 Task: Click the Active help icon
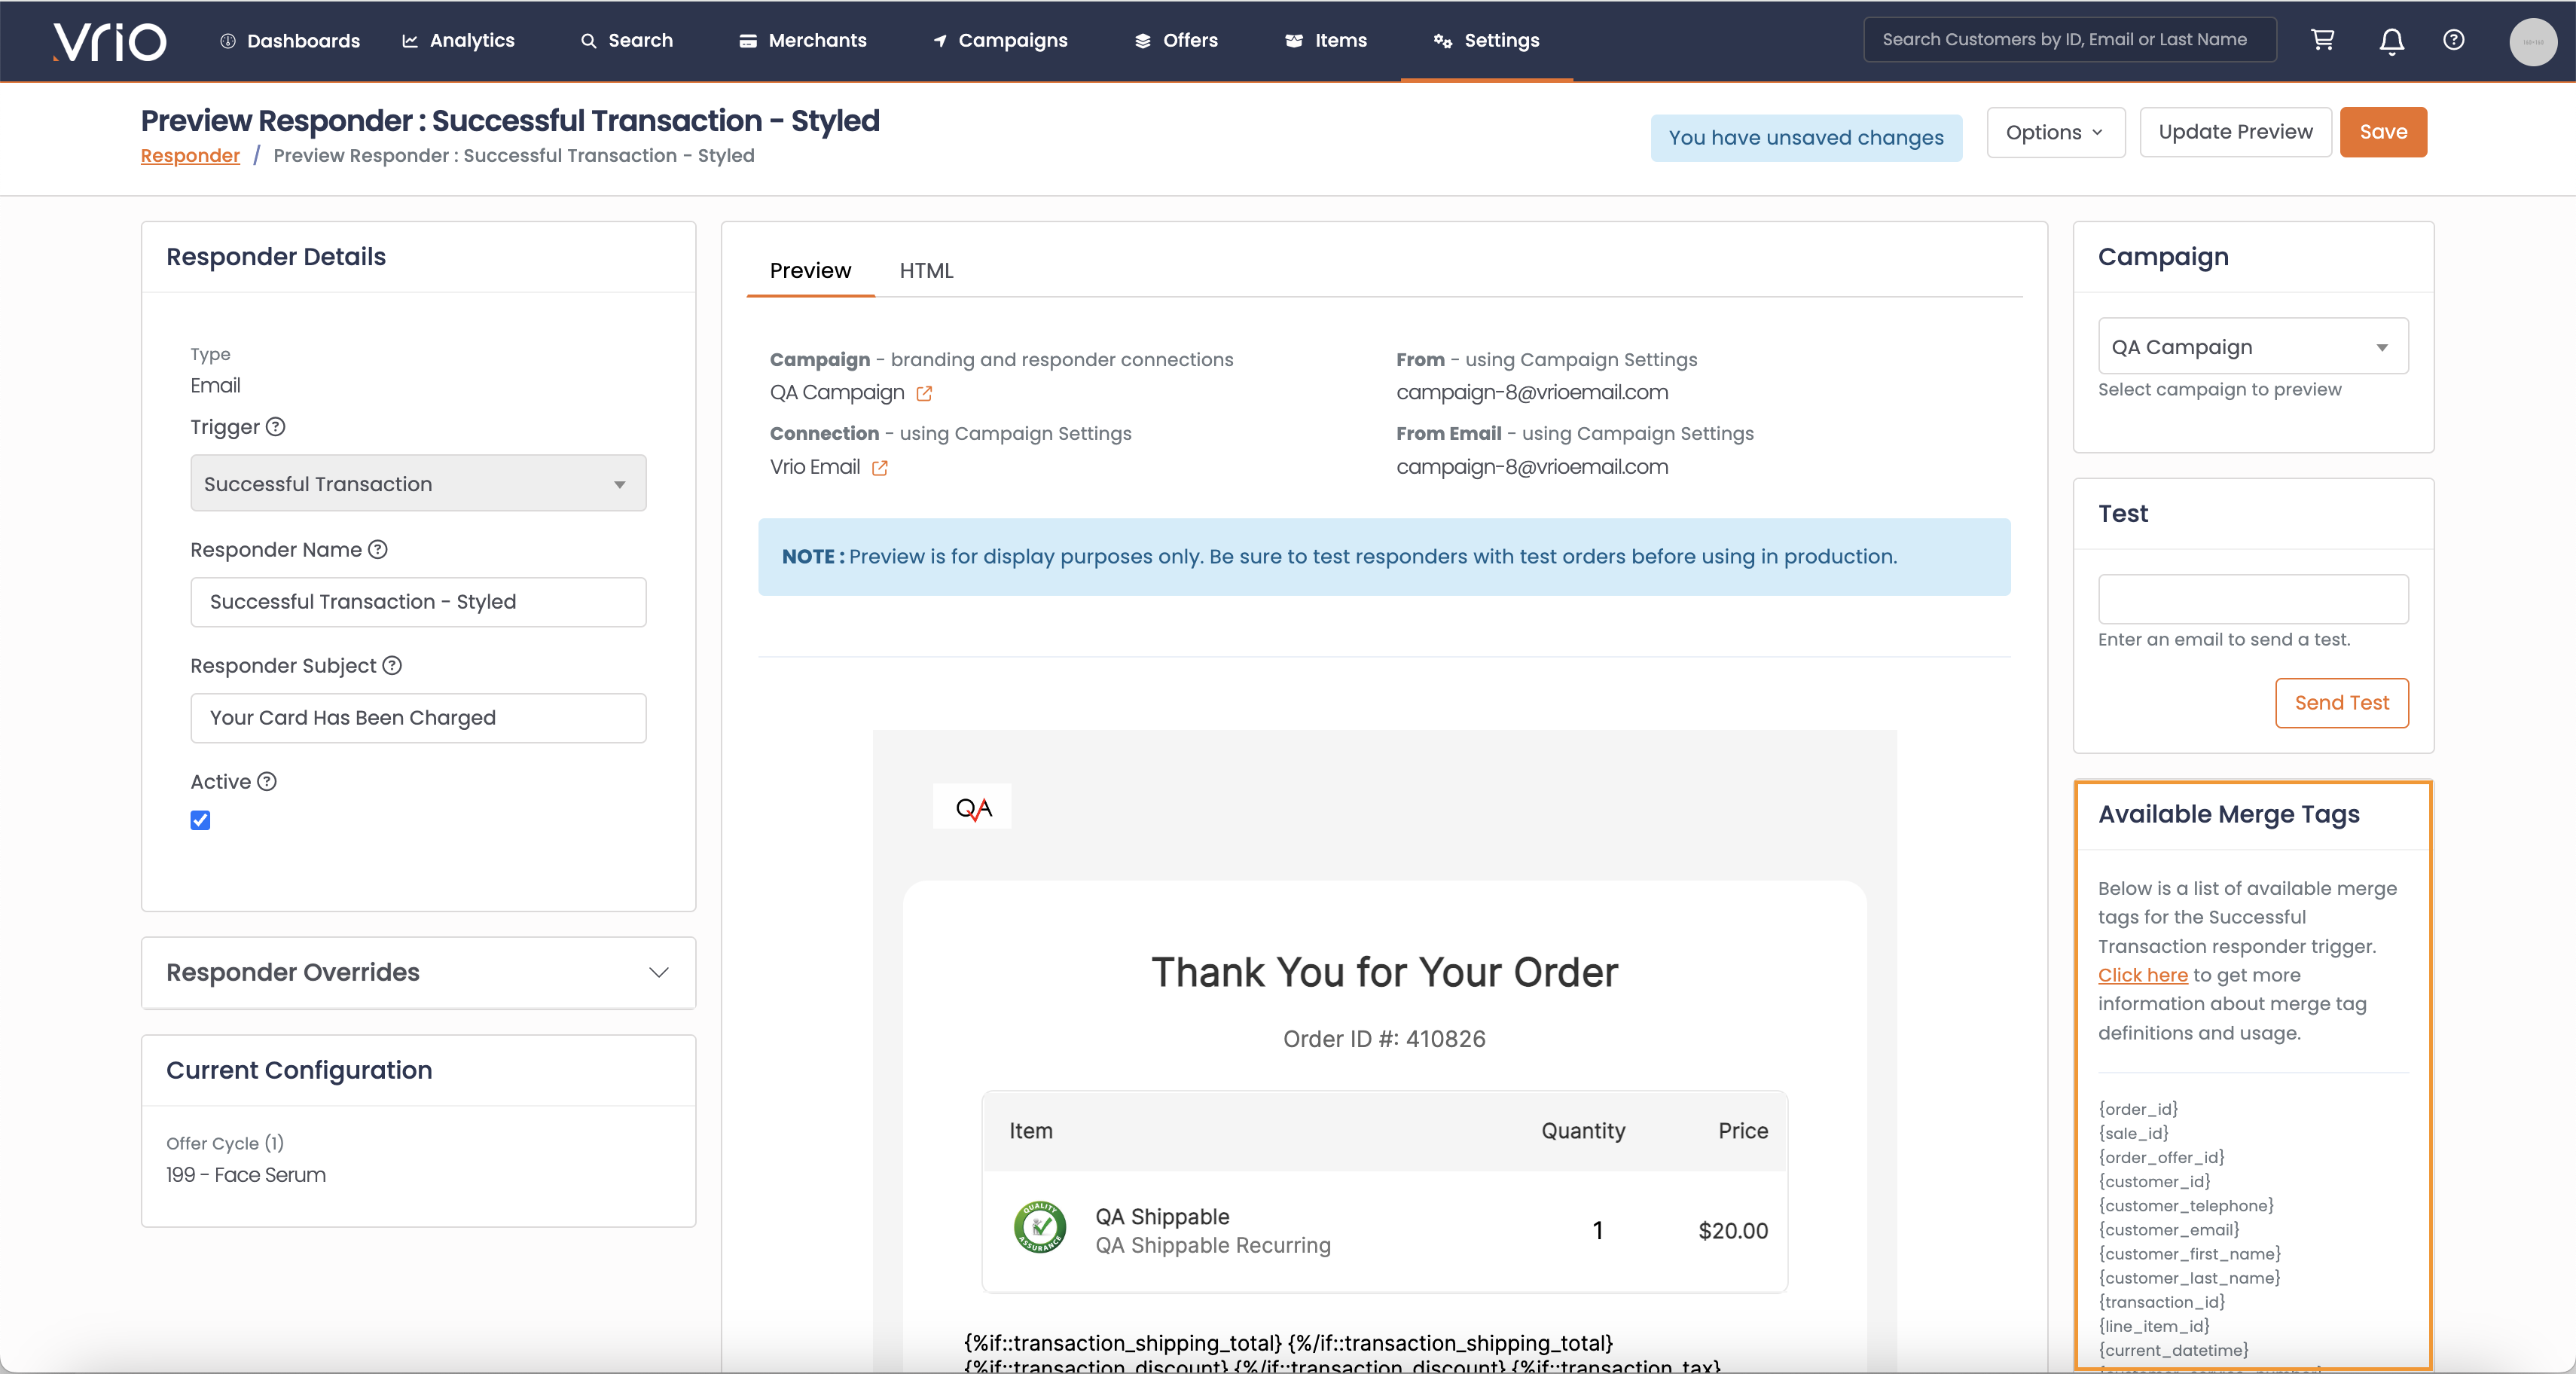pos(267,782)
